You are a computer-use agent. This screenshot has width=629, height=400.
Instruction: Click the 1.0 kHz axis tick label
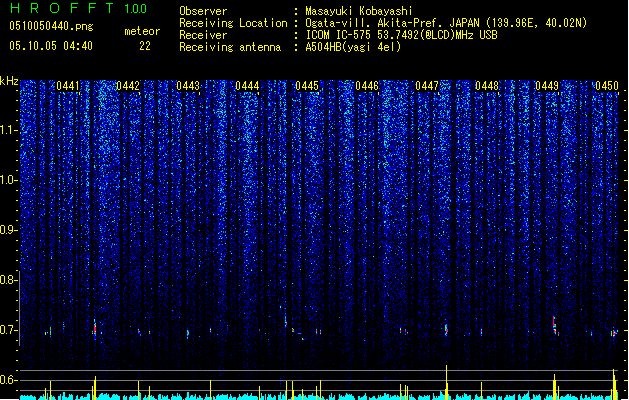click(9, 180)
